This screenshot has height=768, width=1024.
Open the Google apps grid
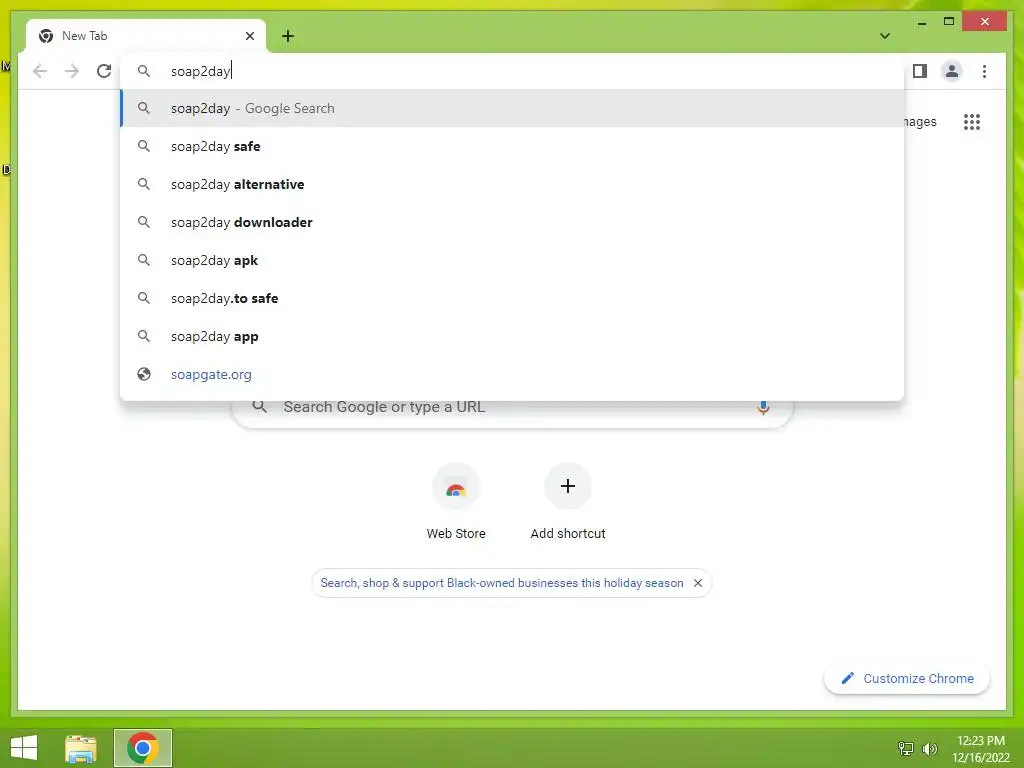pyautogui.click(x=972, y=122)
